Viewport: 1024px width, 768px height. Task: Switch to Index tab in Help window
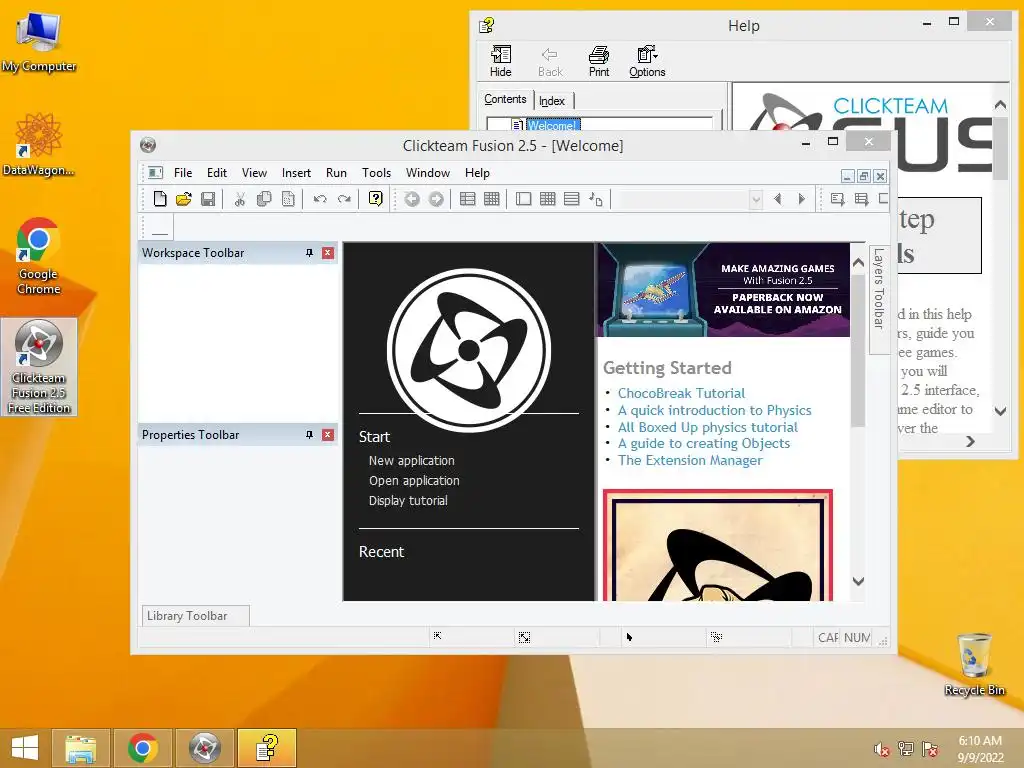click(552, 101)
